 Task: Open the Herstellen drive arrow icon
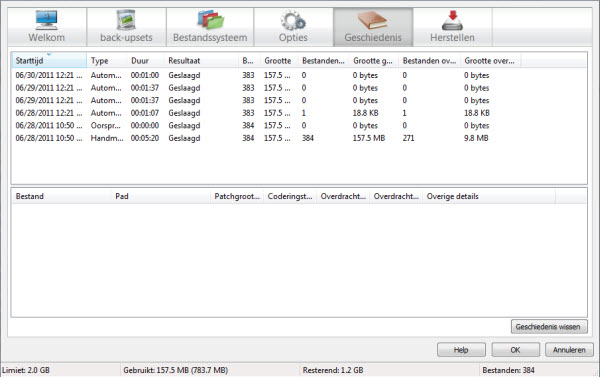(452, 20)
